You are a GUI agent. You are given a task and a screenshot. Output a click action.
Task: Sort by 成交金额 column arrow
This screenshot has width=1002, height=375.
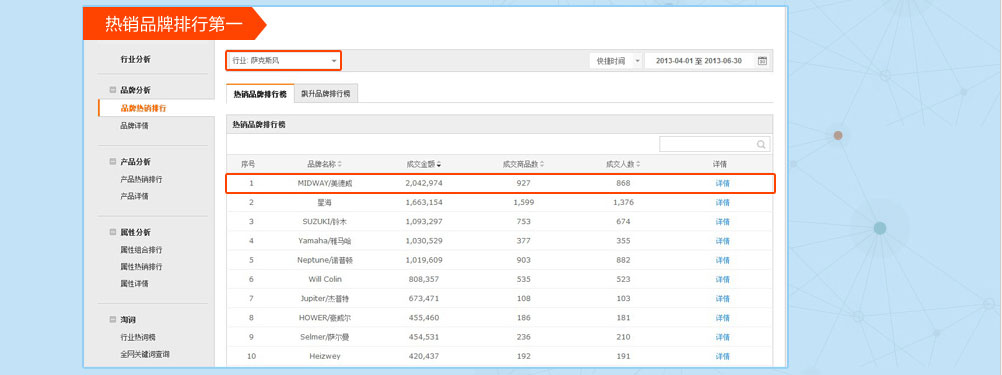pos(439,164)
